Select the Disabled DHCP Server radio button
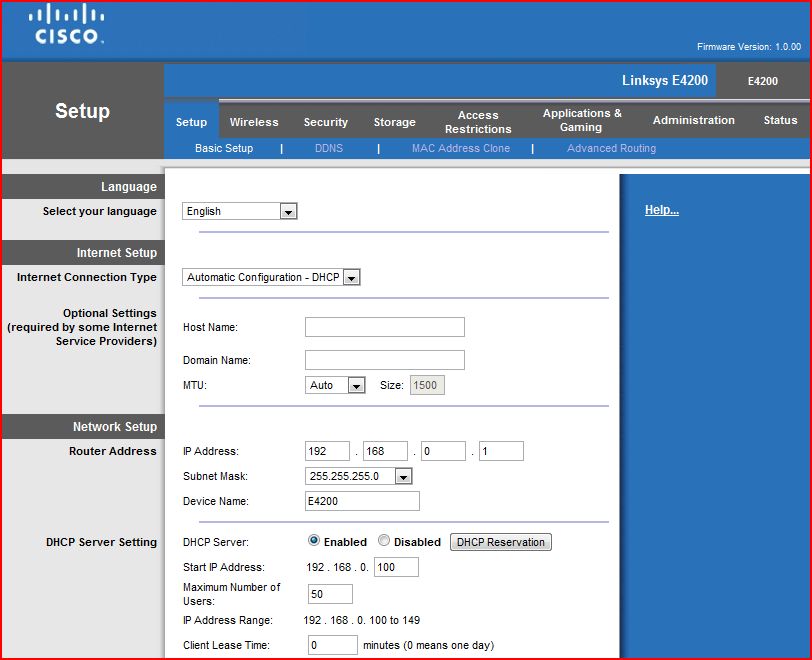 (384, 540)
